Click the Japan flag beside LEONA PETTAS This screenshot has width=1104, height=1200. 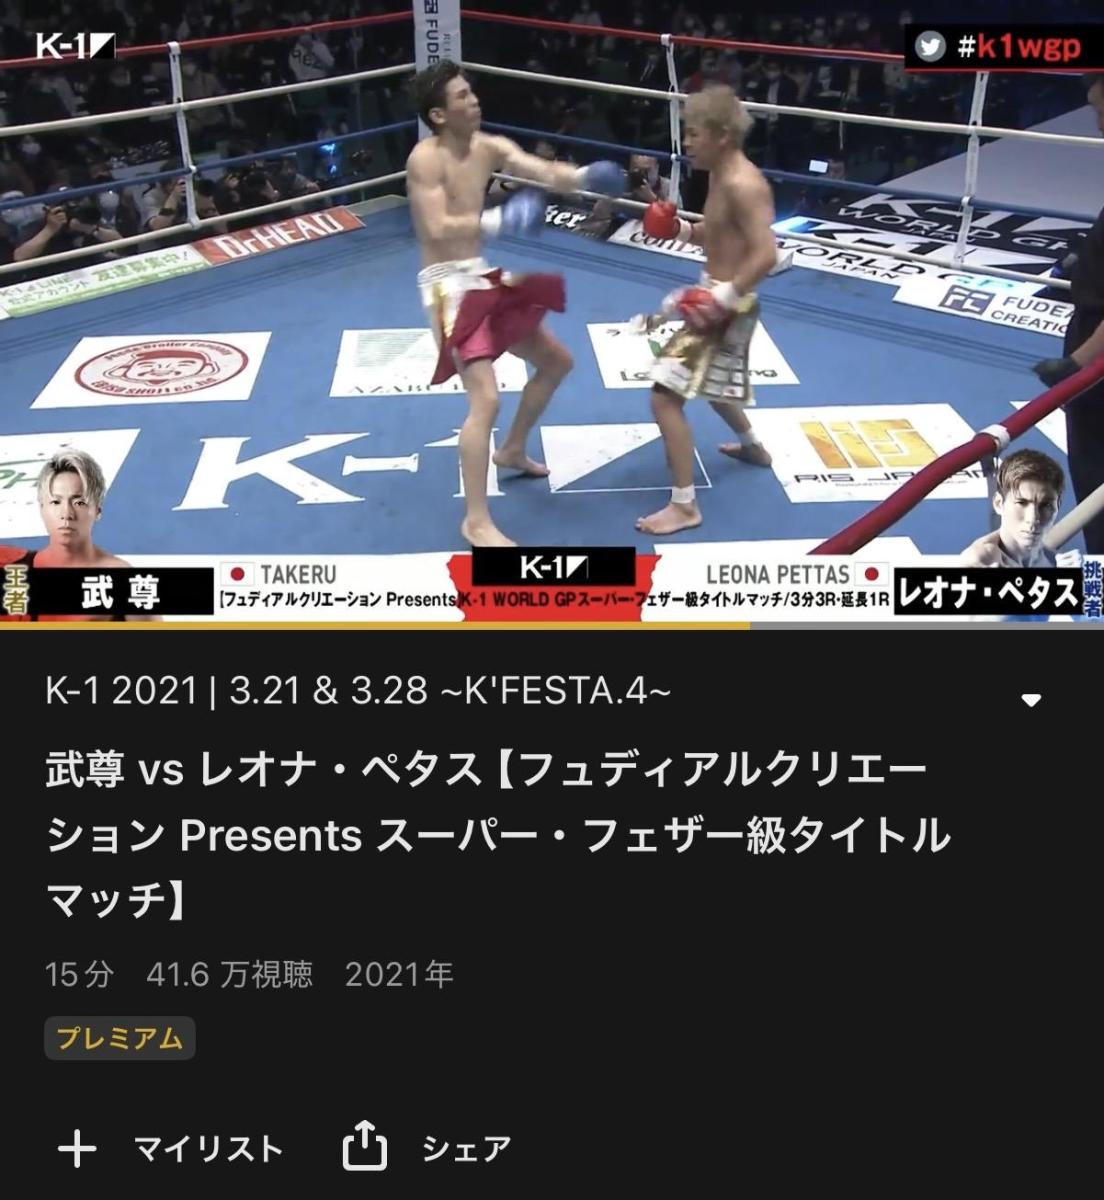(873, 575)
